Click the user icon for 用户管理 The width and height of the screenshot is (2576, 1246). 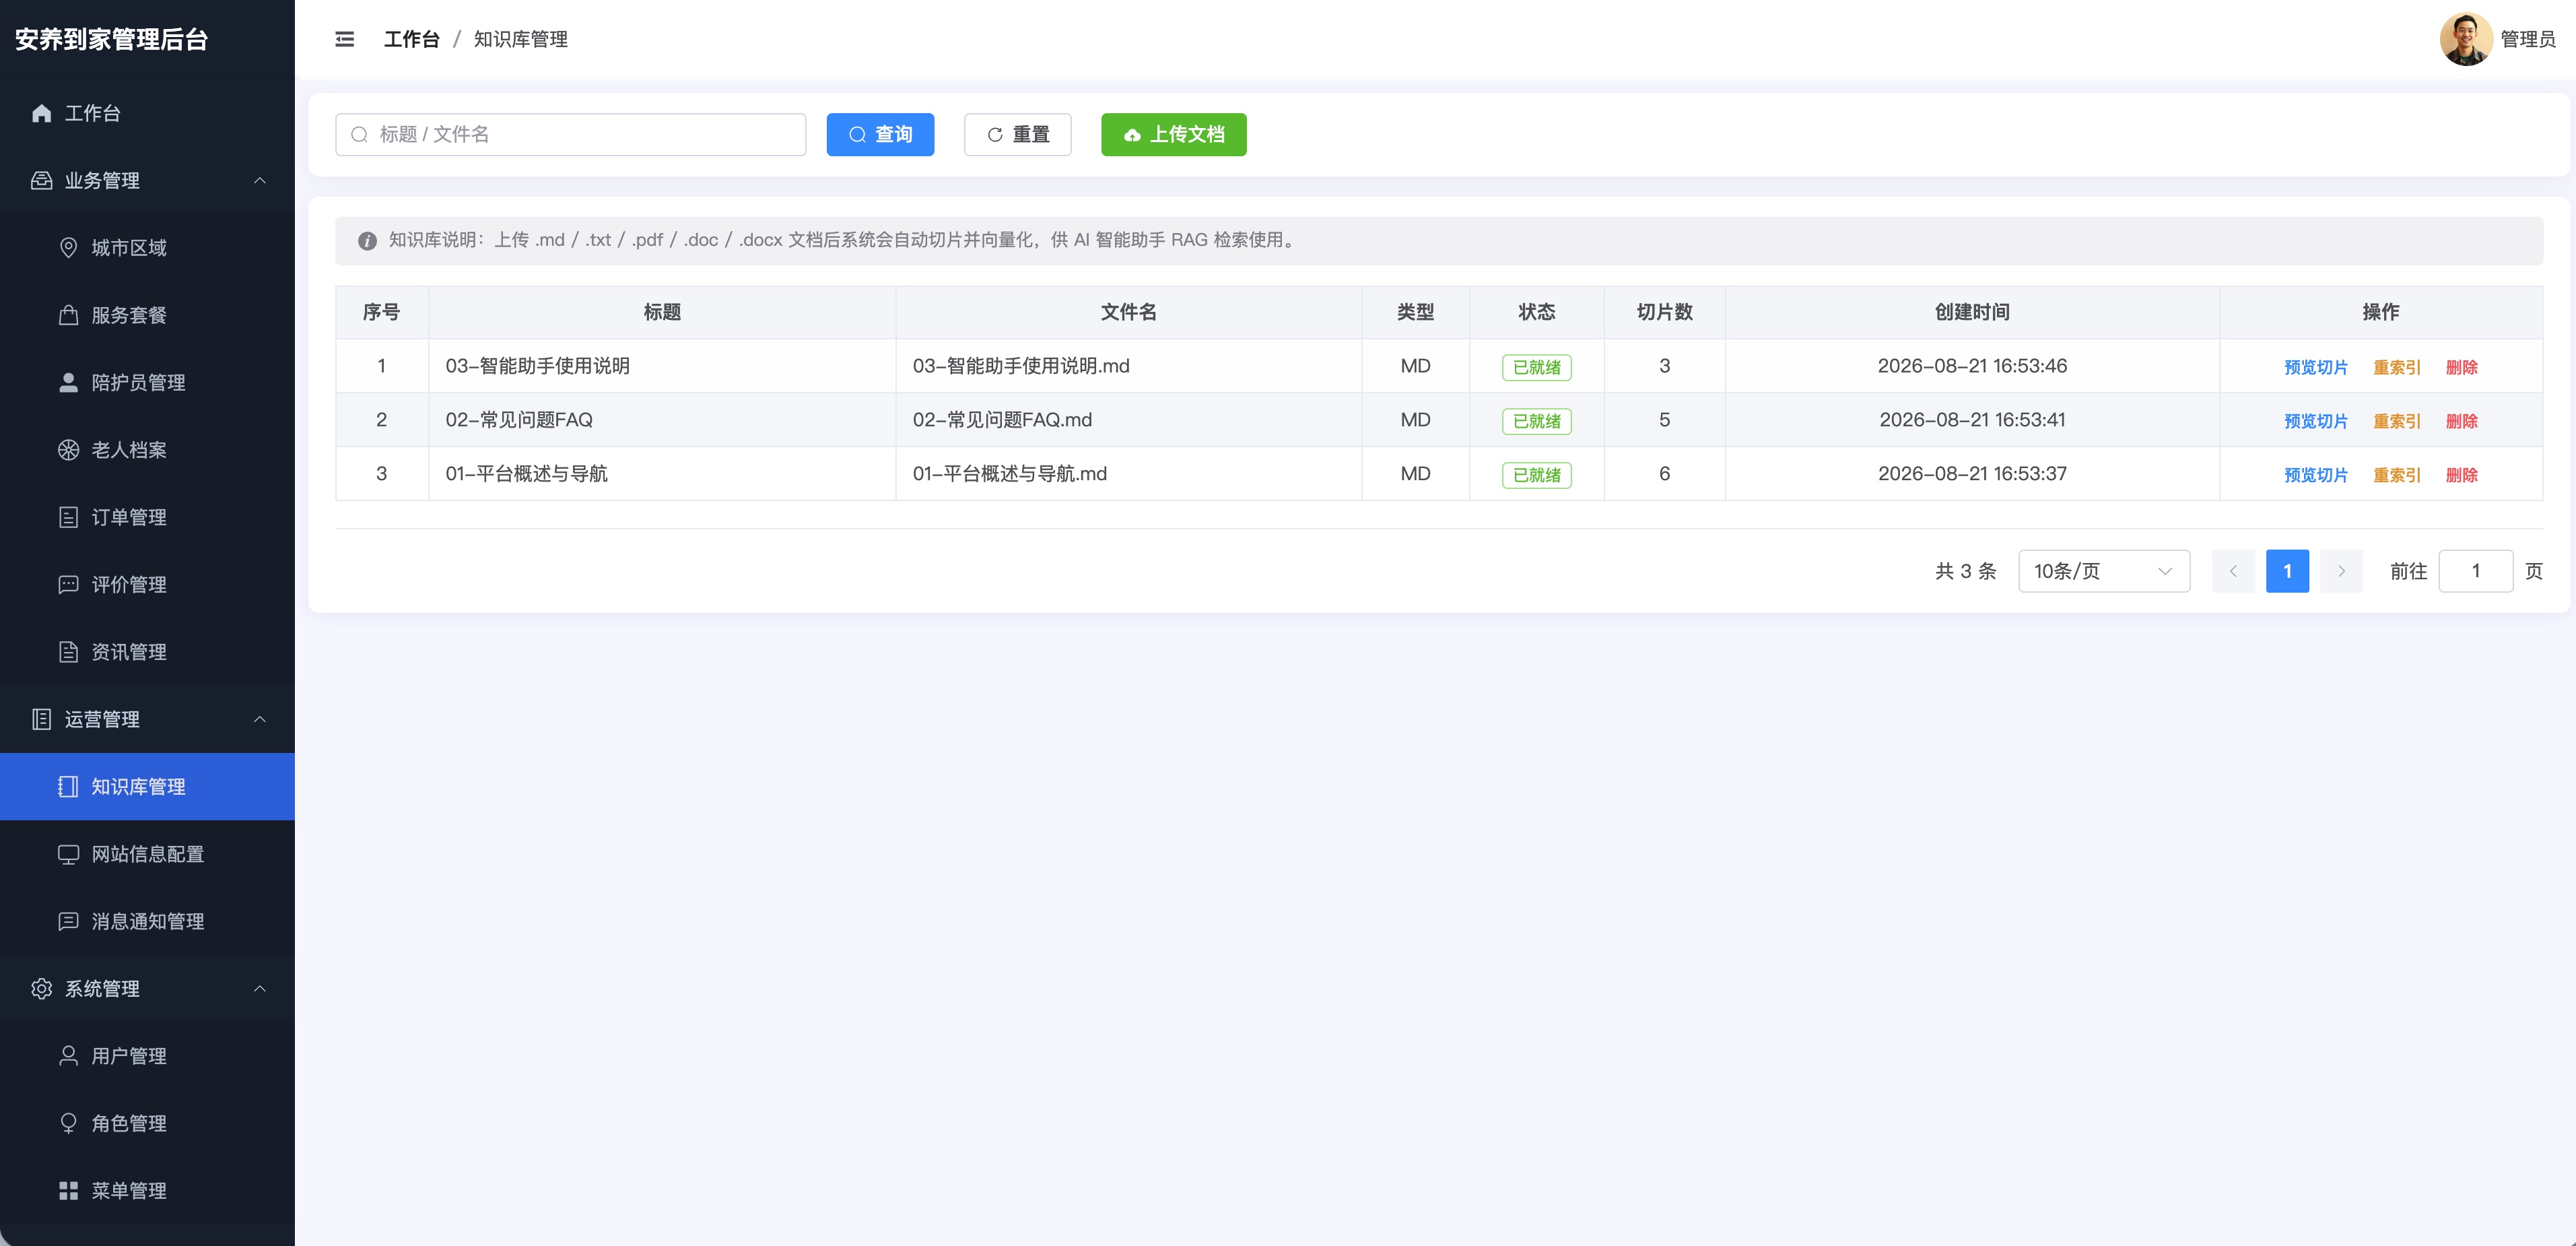[68, 1056]
